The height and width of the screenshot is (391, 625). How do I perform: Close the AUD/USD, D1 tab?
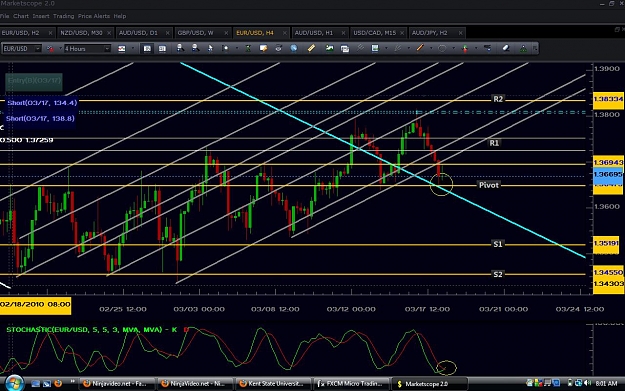point(167,33)
